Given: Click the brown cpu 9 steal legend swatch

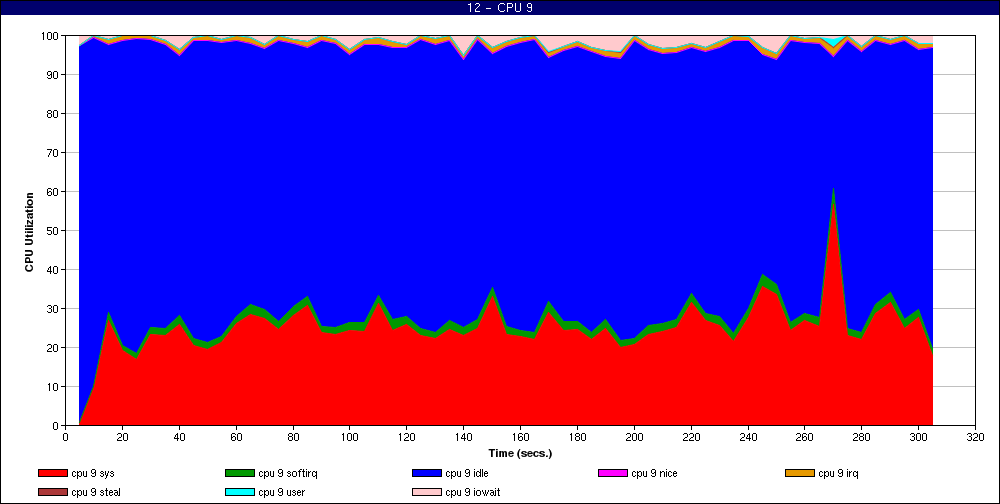Looking at the screenshot, I should coord(52,493).
